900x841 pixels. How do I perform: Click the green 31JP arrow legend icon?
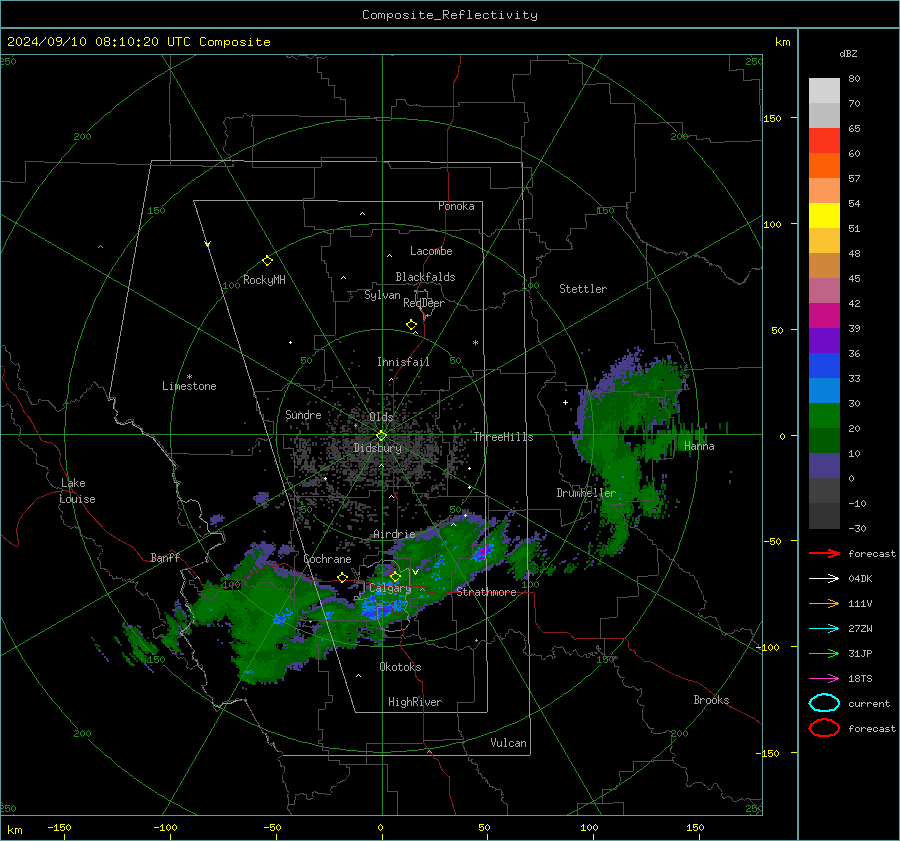click(824, 653)
